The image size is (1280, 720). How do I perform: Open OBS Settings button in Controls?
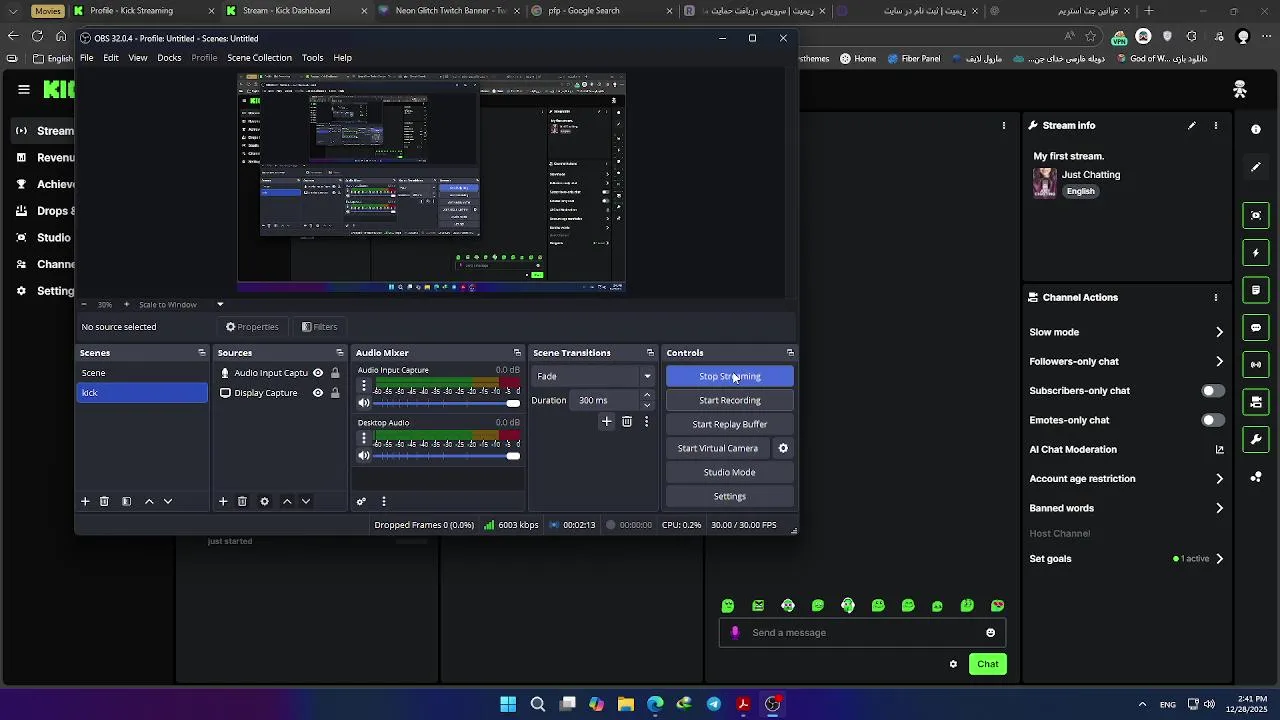click(x=730, y=496)
